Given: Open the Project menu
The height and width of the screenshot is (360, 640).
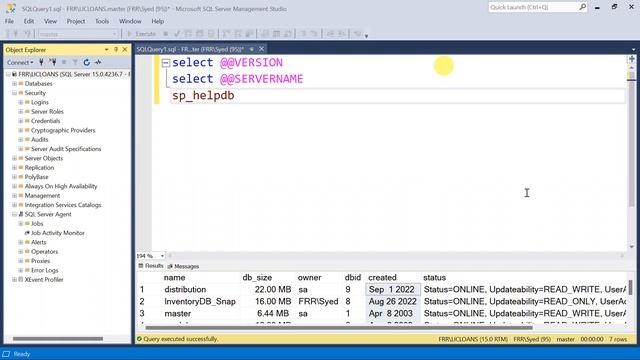Looking at the screenshot, I should point(76,21).
